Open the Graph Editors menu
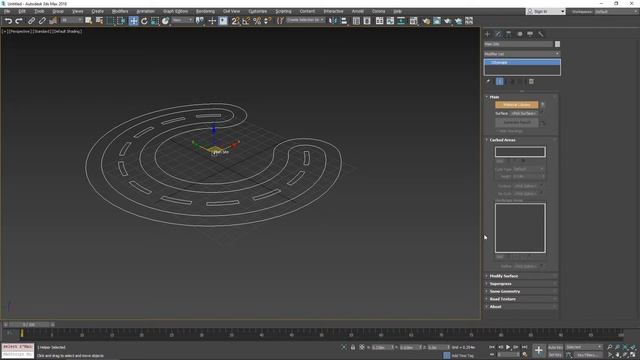Screen dimensions: 640x360 coord(176,11)
